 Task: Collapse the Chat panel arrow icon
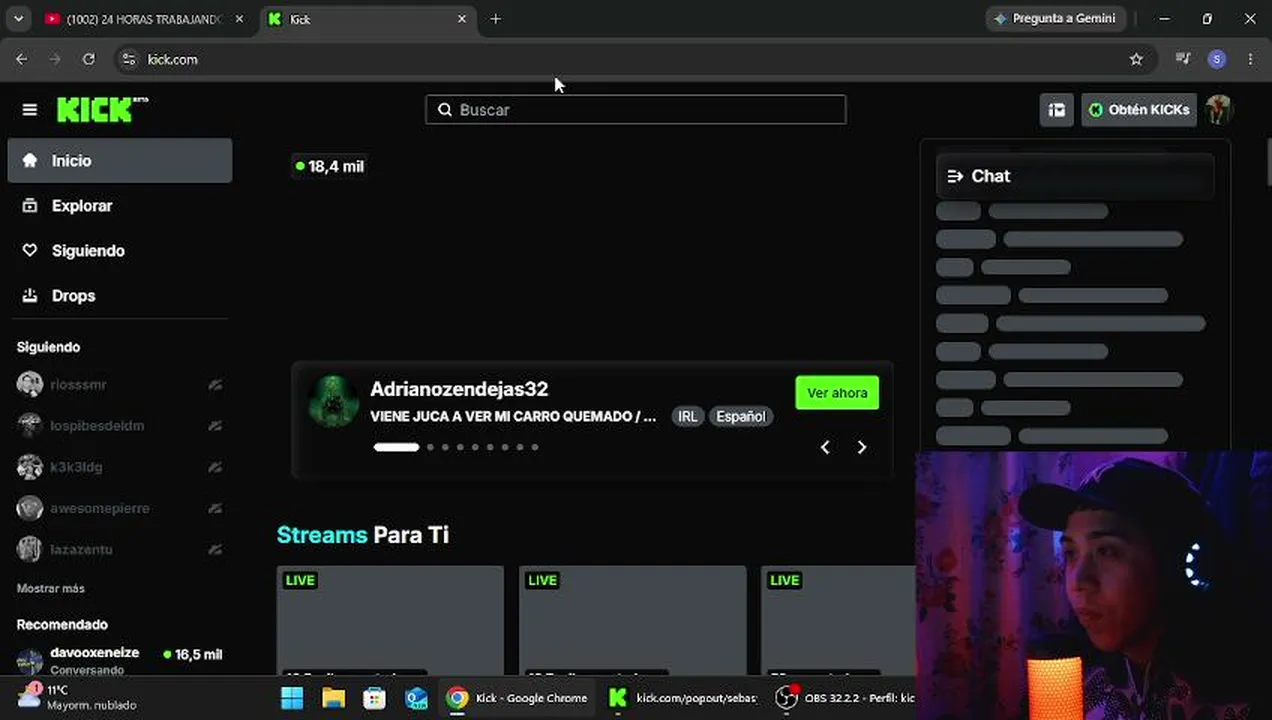click(x=955, y=176)
